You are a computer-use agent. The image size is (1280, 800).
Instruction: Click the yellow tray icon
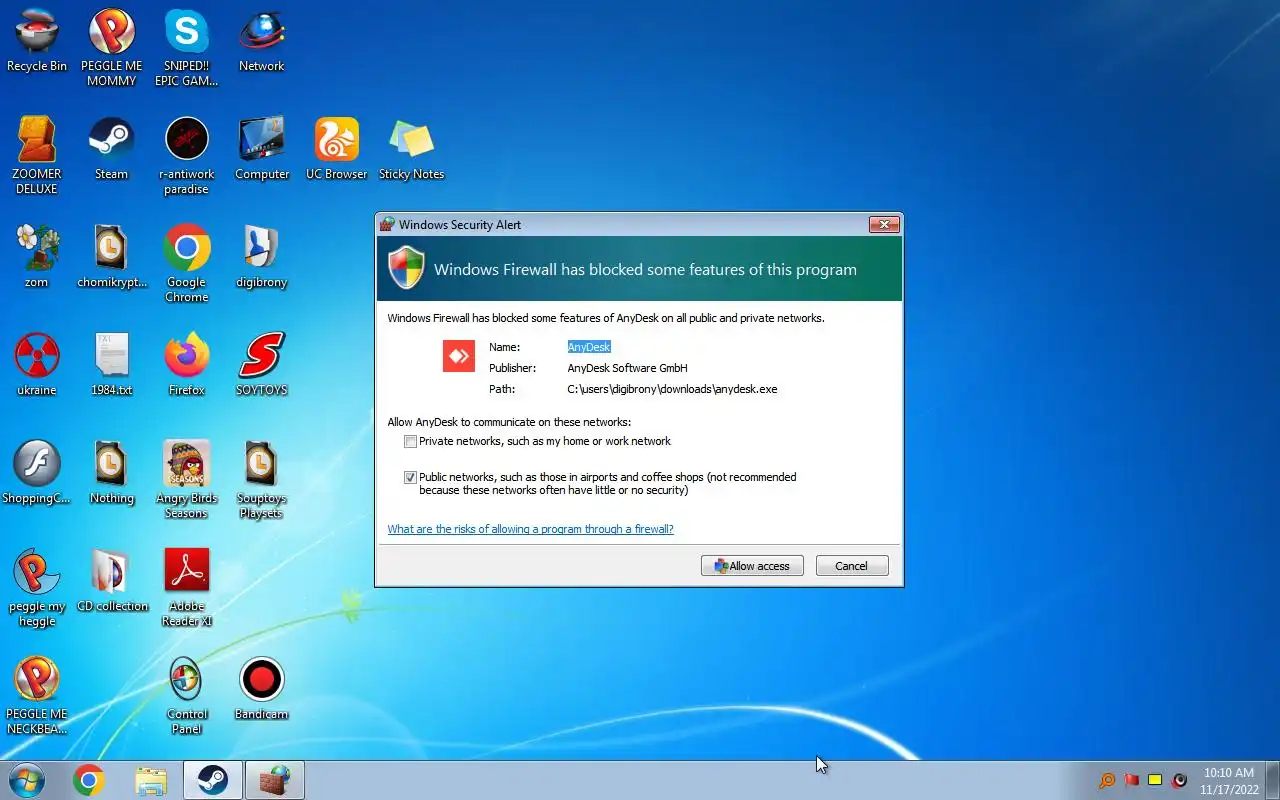[1155, 780]
